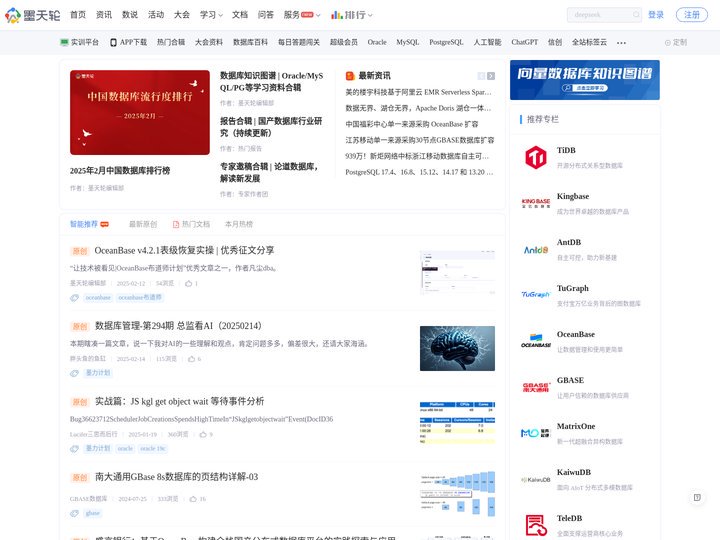The height and width of the screenshot is (540, 720).
Task: Open 南大通用GBase 8s数据库的页结构详解-03
Action: coord(176,477)
